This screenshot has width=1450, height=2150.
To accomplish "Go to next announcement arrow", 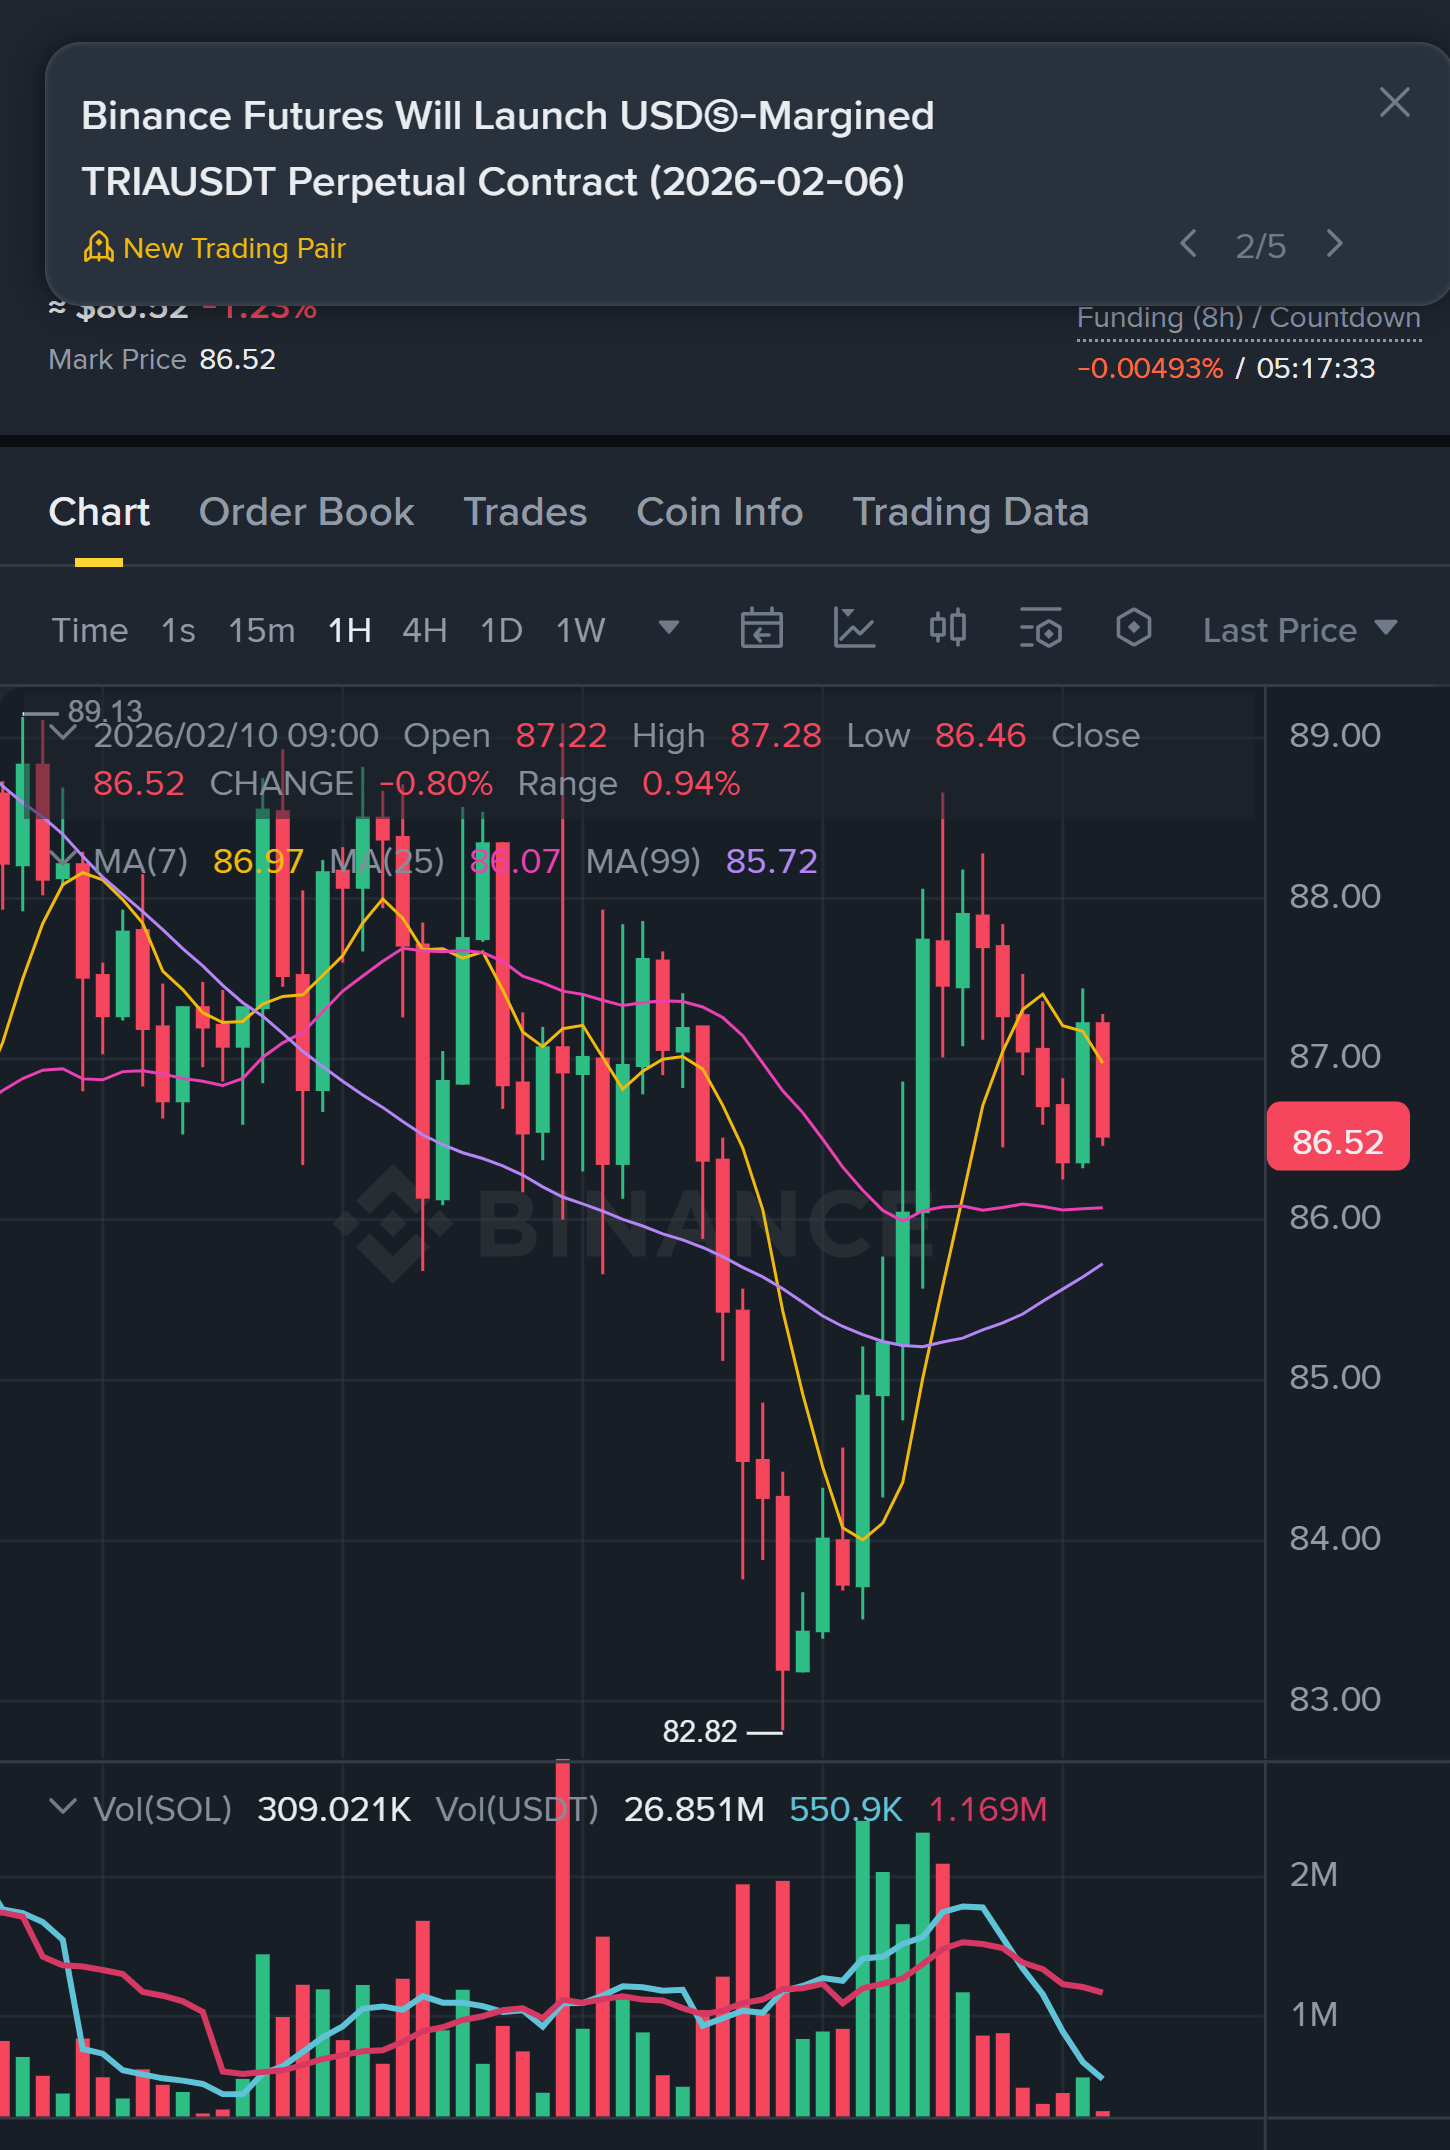I will (x=1334, y=244).
